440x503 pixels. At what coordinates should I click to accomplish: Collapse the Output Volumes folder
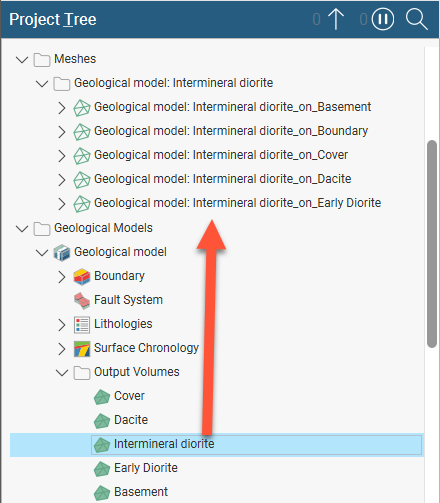tap(62, 372)
